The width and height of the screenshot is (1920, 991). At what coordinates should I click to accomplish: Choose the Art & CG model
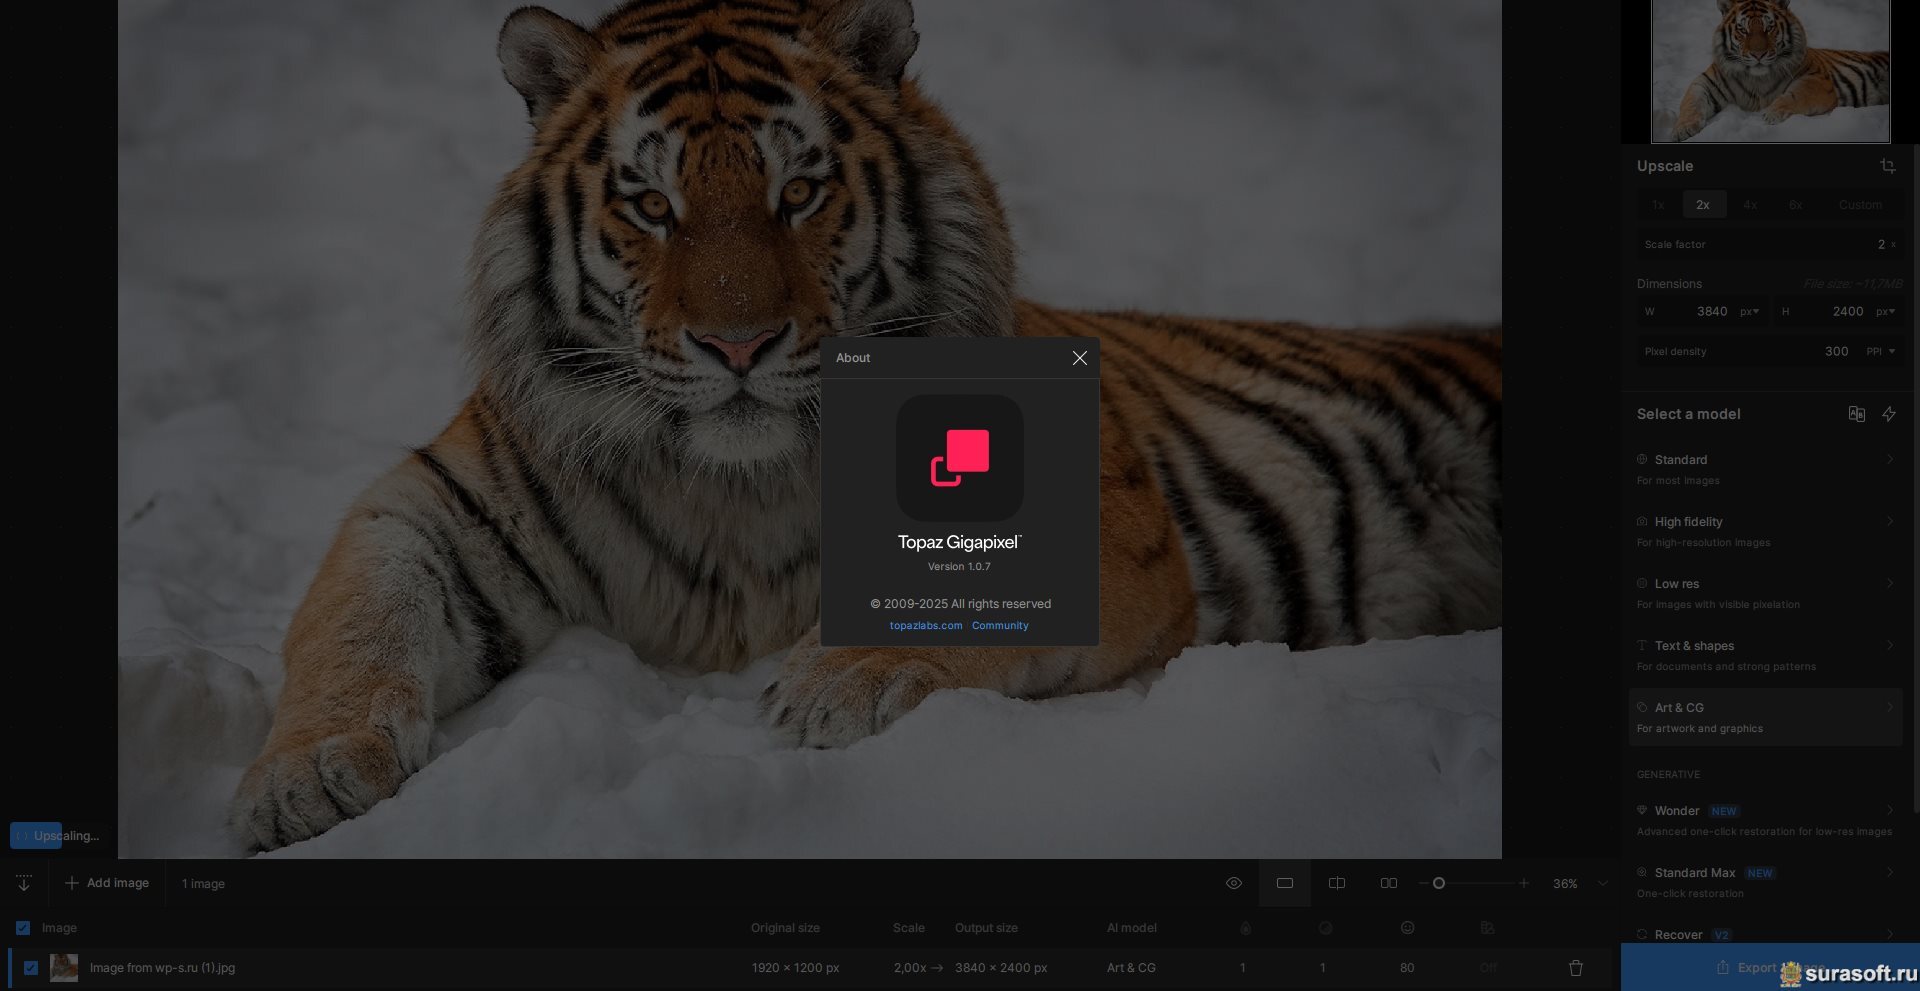[1766, 717]
